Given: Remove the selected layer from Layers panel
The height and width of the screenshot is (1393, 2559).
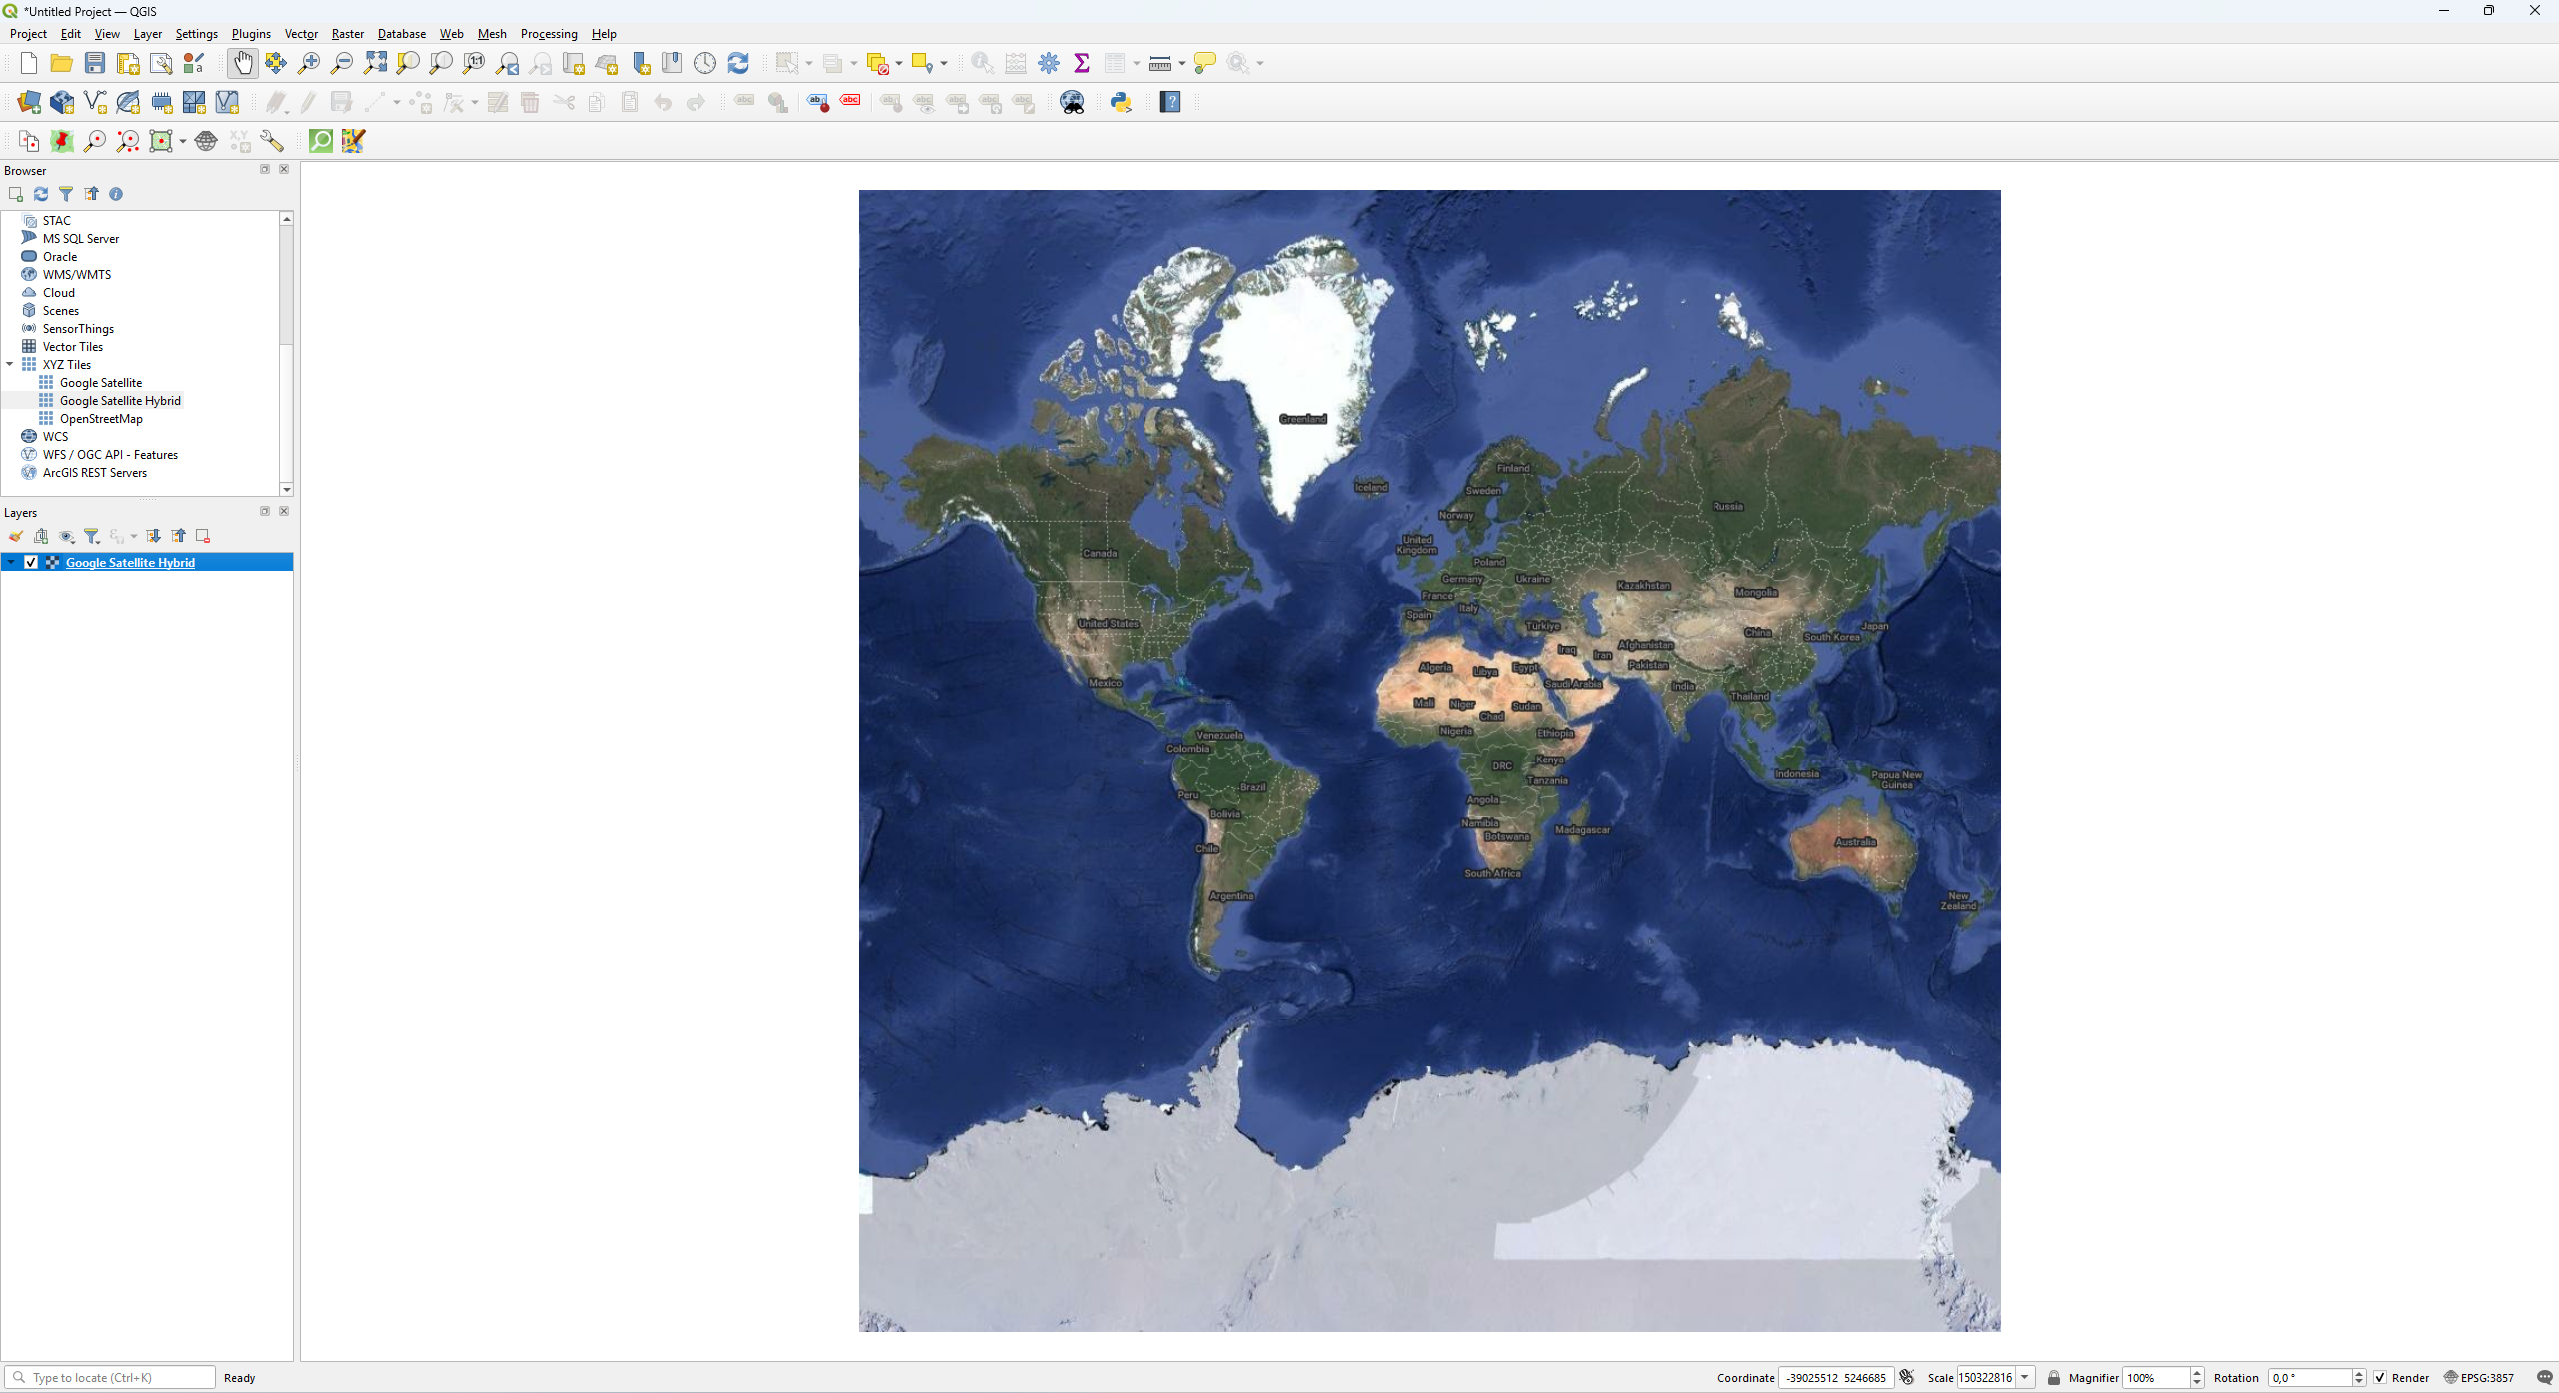Looking at the screenshot, I should point(203,536).
